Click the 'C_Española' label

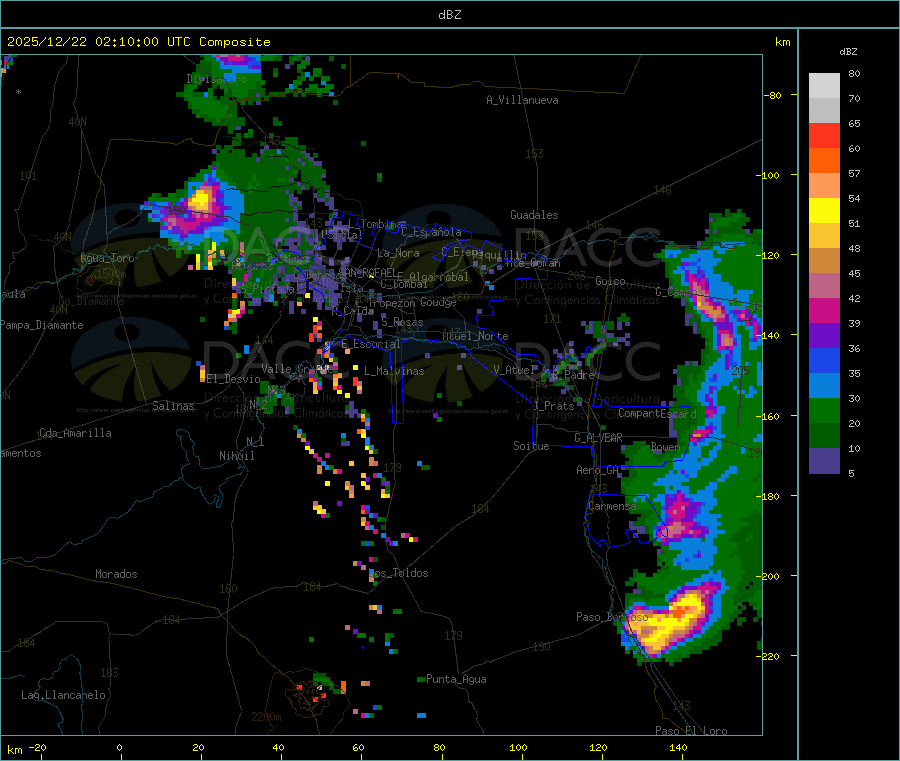click(x=431, y=232)
